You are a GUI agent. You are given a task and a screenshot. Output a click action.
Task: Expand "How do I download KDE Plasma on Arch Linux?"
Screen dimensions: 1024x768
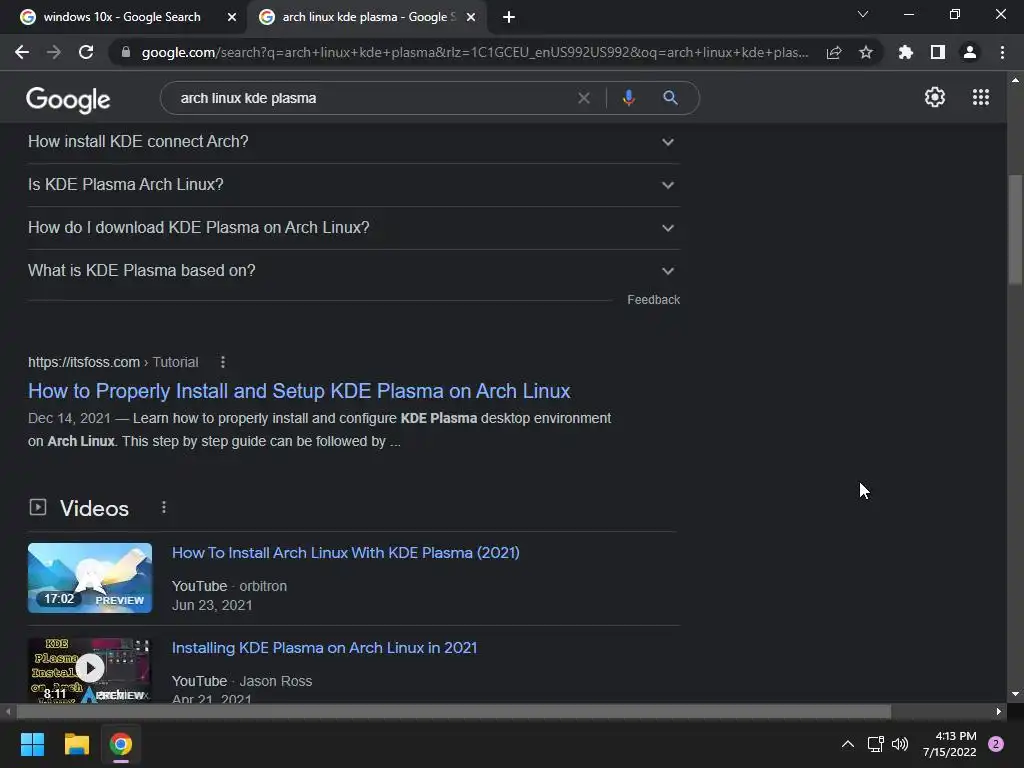353,228
